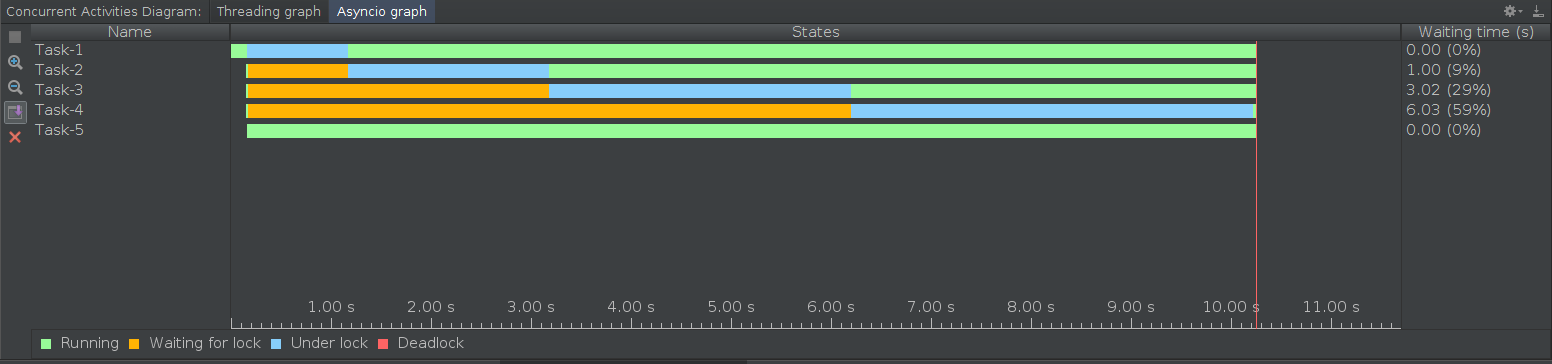Click the Task-3 waiting time 3.02 (29%)
1552x364 pixels.
pyautogui.click(x=1448, y=90)
